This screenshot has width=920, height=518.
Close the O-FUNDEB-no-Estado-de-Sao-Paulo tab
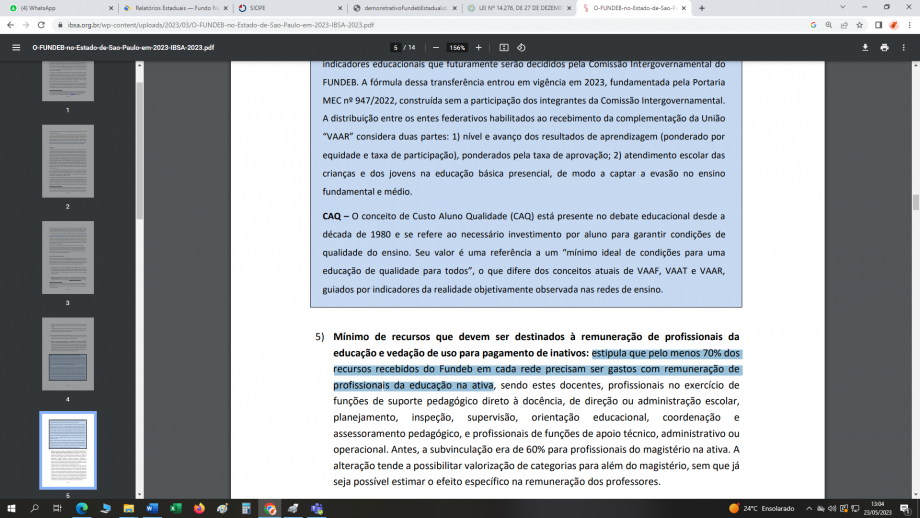(x=684, y=8)
